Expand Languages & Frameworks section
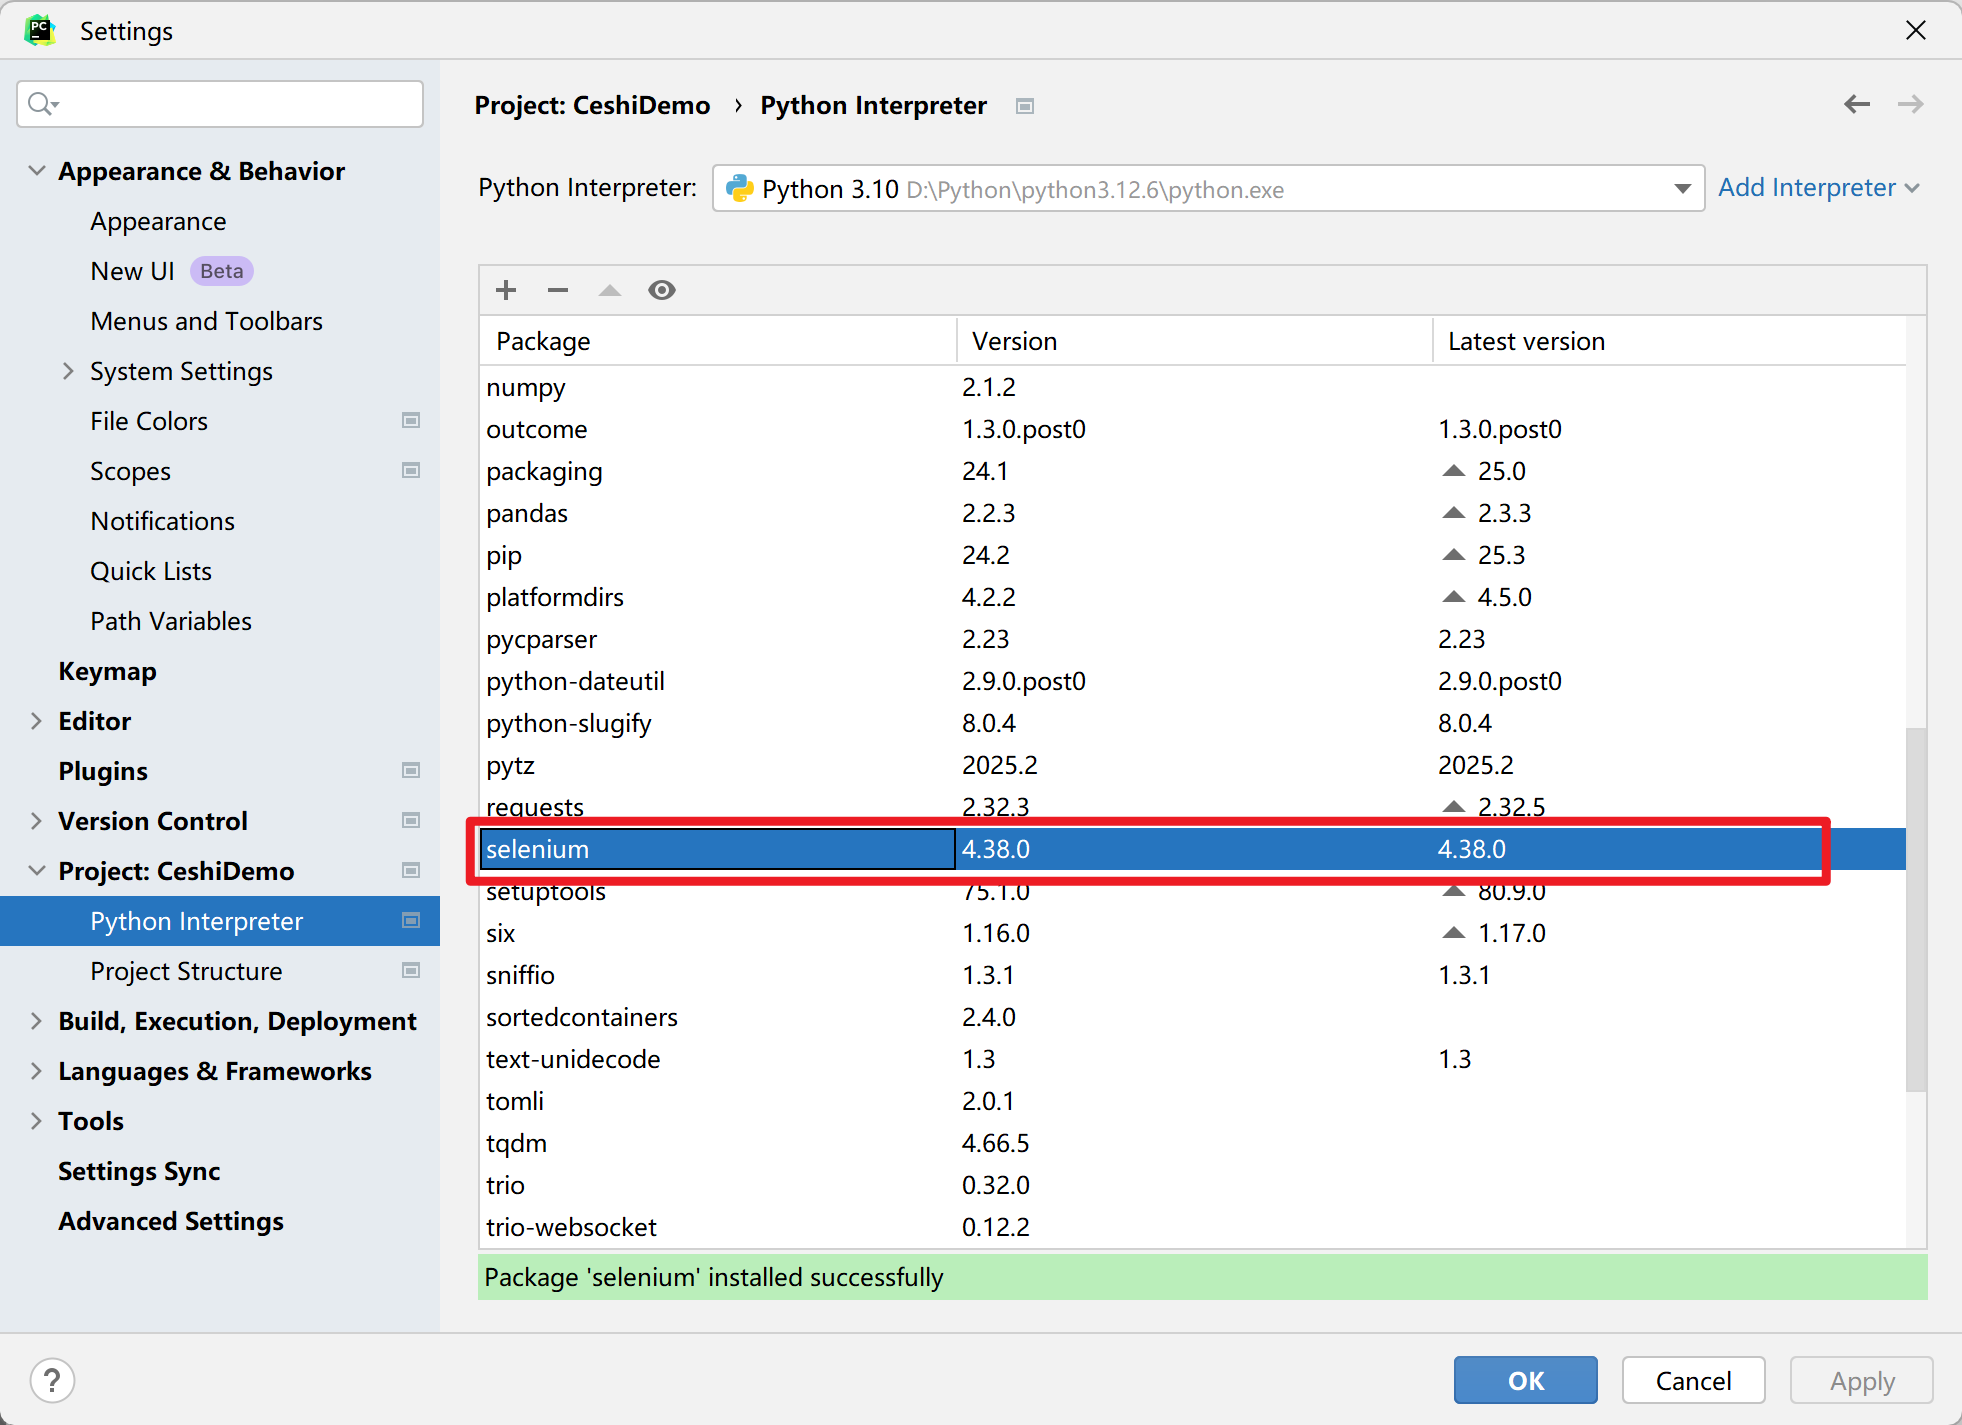The image size is (1962, 1425). click(37, 1071)
